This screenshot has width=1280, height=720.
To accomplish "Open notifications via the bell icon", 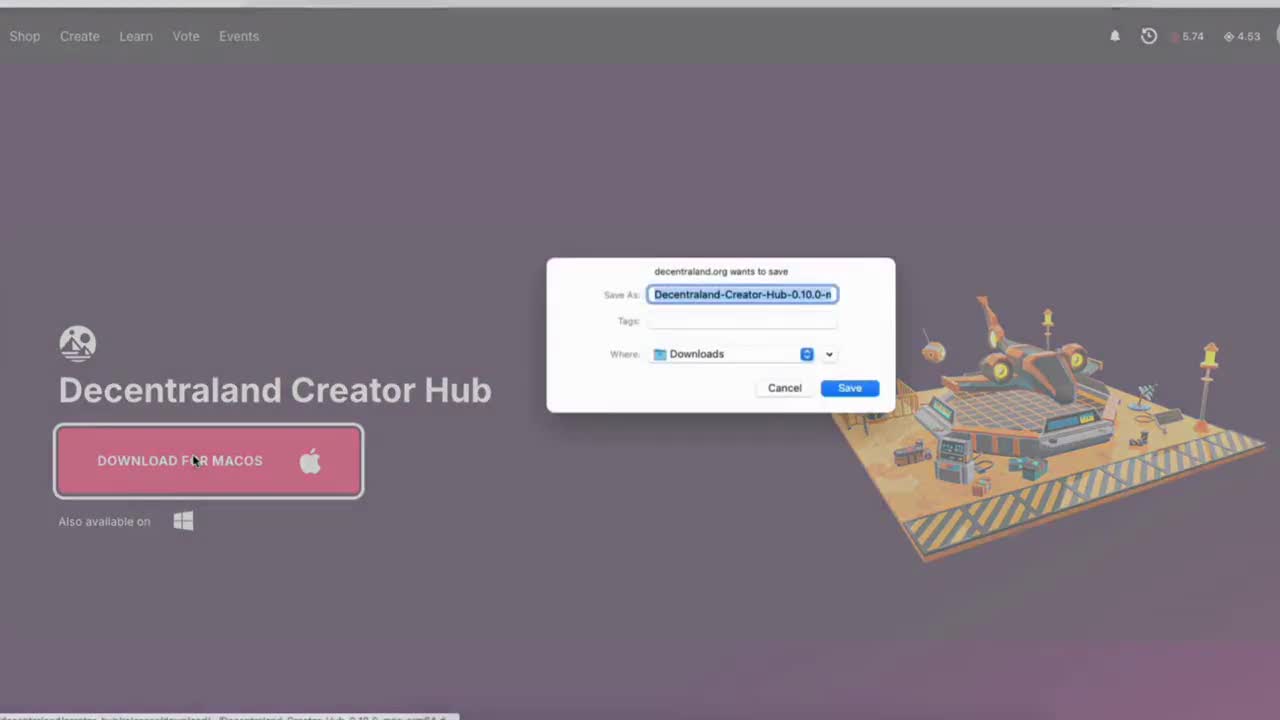I will click(x=1114, y=36).
